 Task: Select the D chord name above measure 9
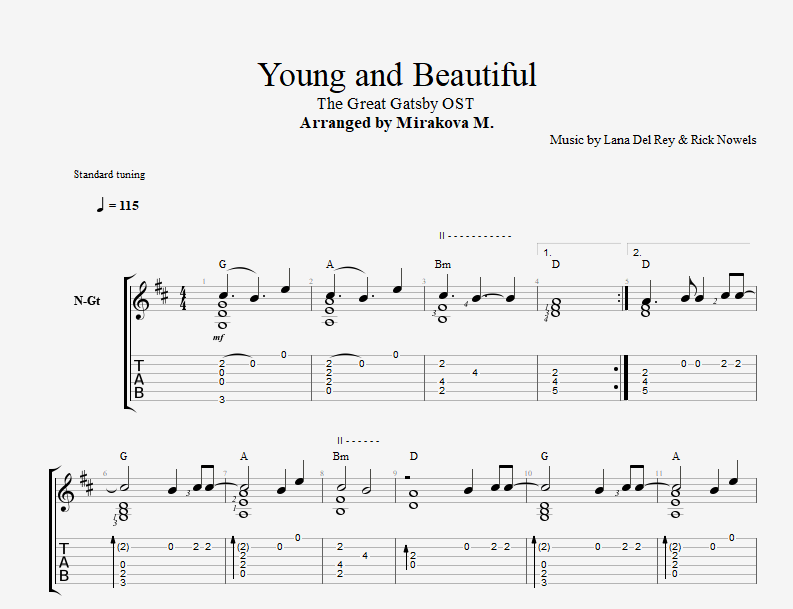[414, 456]
